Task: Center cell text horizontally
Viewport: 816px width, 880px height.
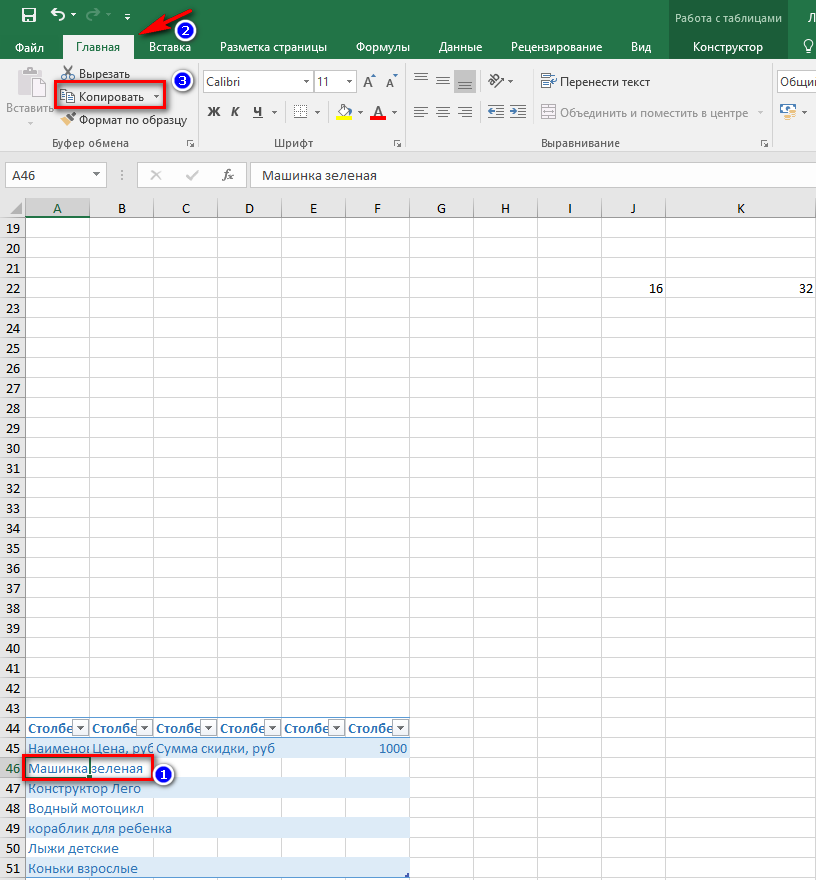Action: (x=443, y=112)
